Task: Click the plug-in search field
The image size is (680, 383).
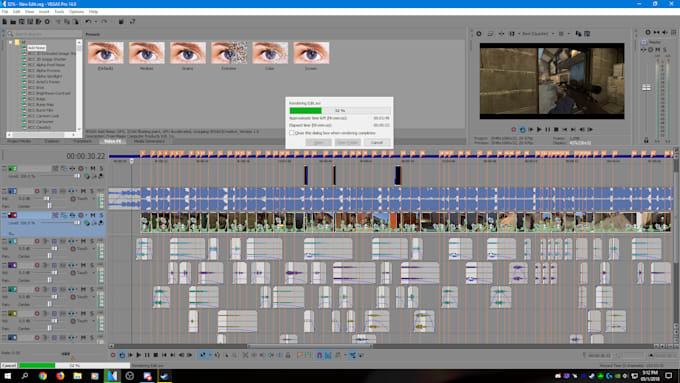Action: pyautogui.click(x=45, y=34)
